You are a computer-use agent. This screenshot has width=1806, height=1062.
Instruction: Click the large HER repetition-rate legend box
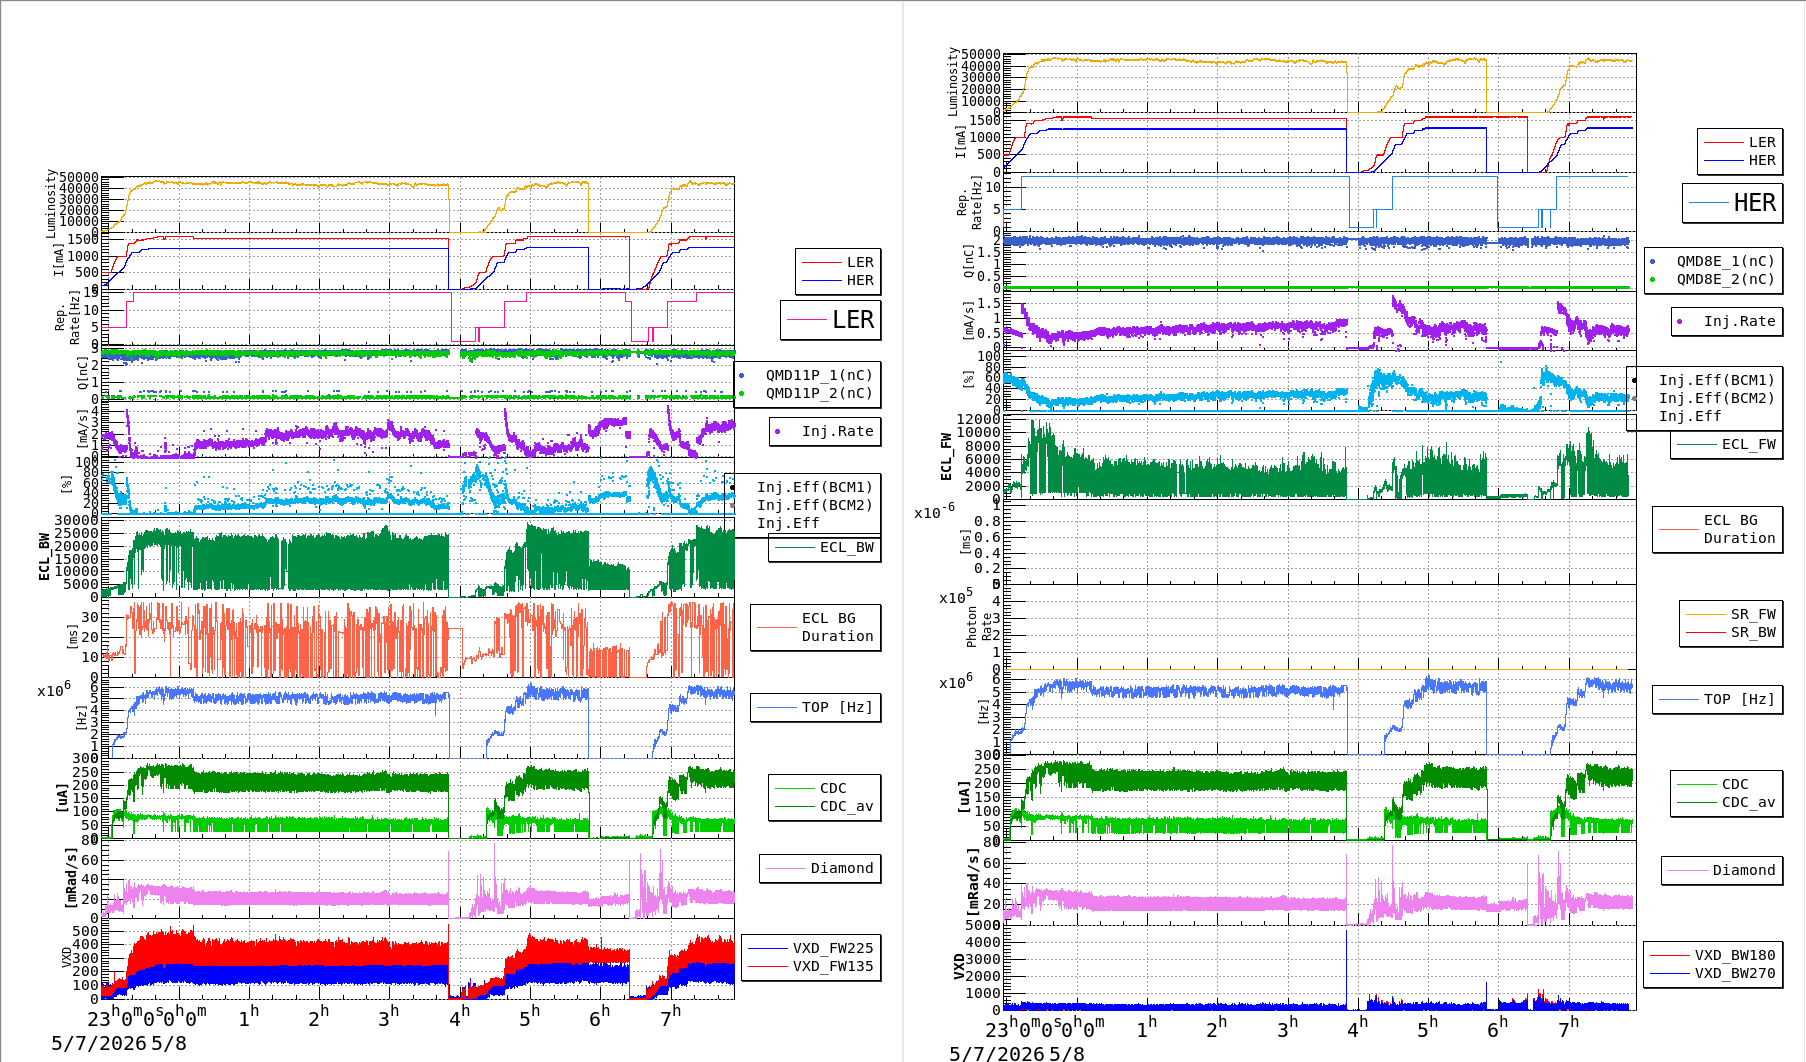[x=1732, y=203]
